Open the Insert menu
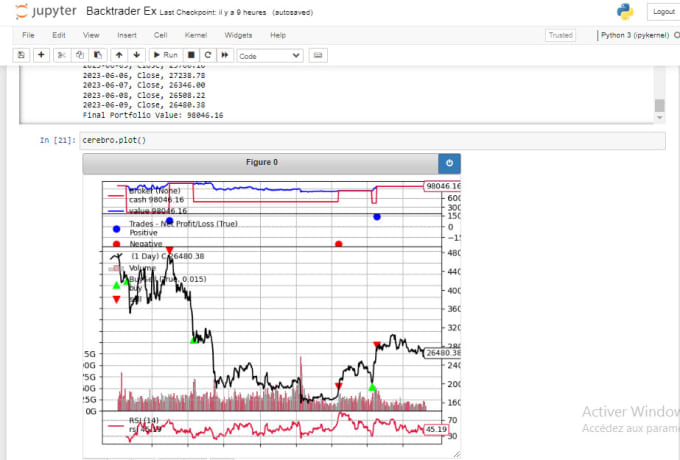Screen dimensions: 680x460 tap(127, 35)
